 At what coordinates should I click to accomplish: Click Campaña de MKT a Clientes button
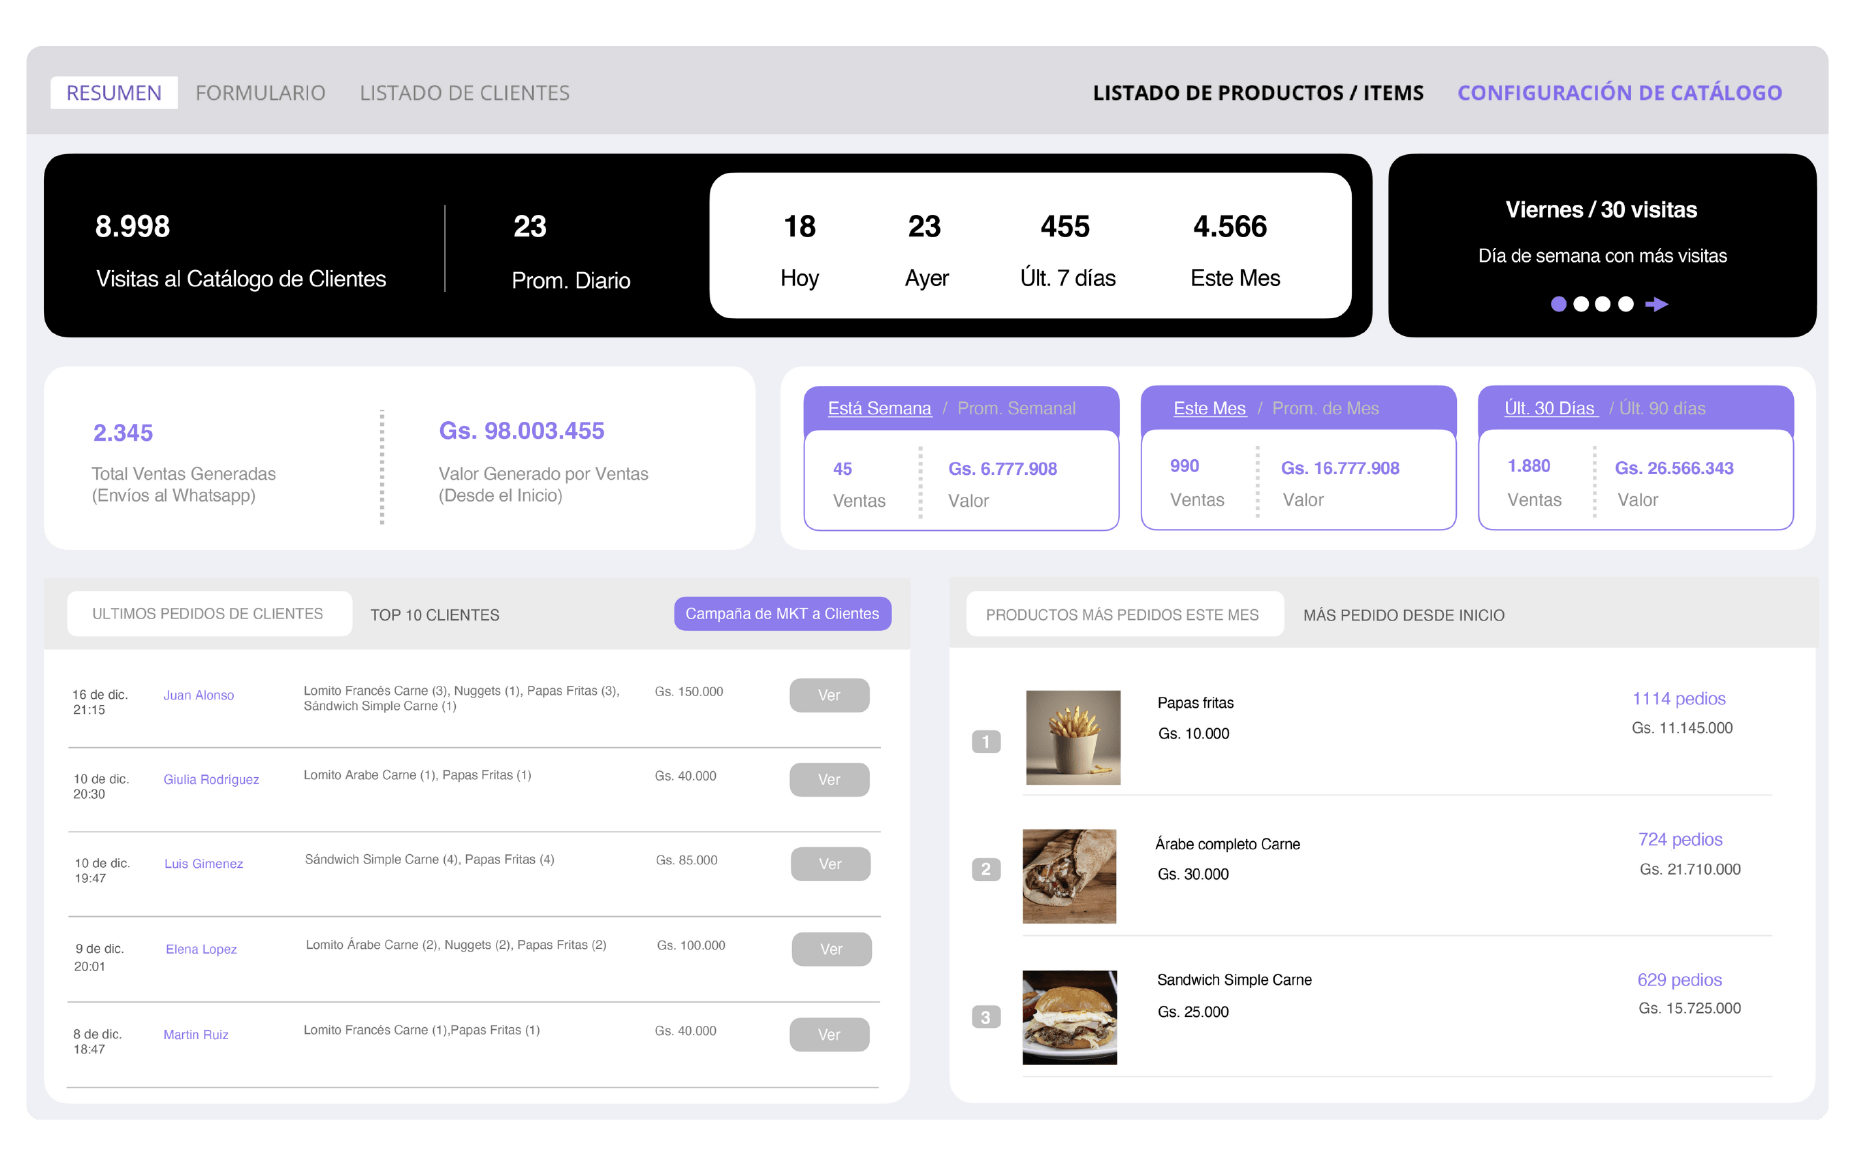[782, 614]
